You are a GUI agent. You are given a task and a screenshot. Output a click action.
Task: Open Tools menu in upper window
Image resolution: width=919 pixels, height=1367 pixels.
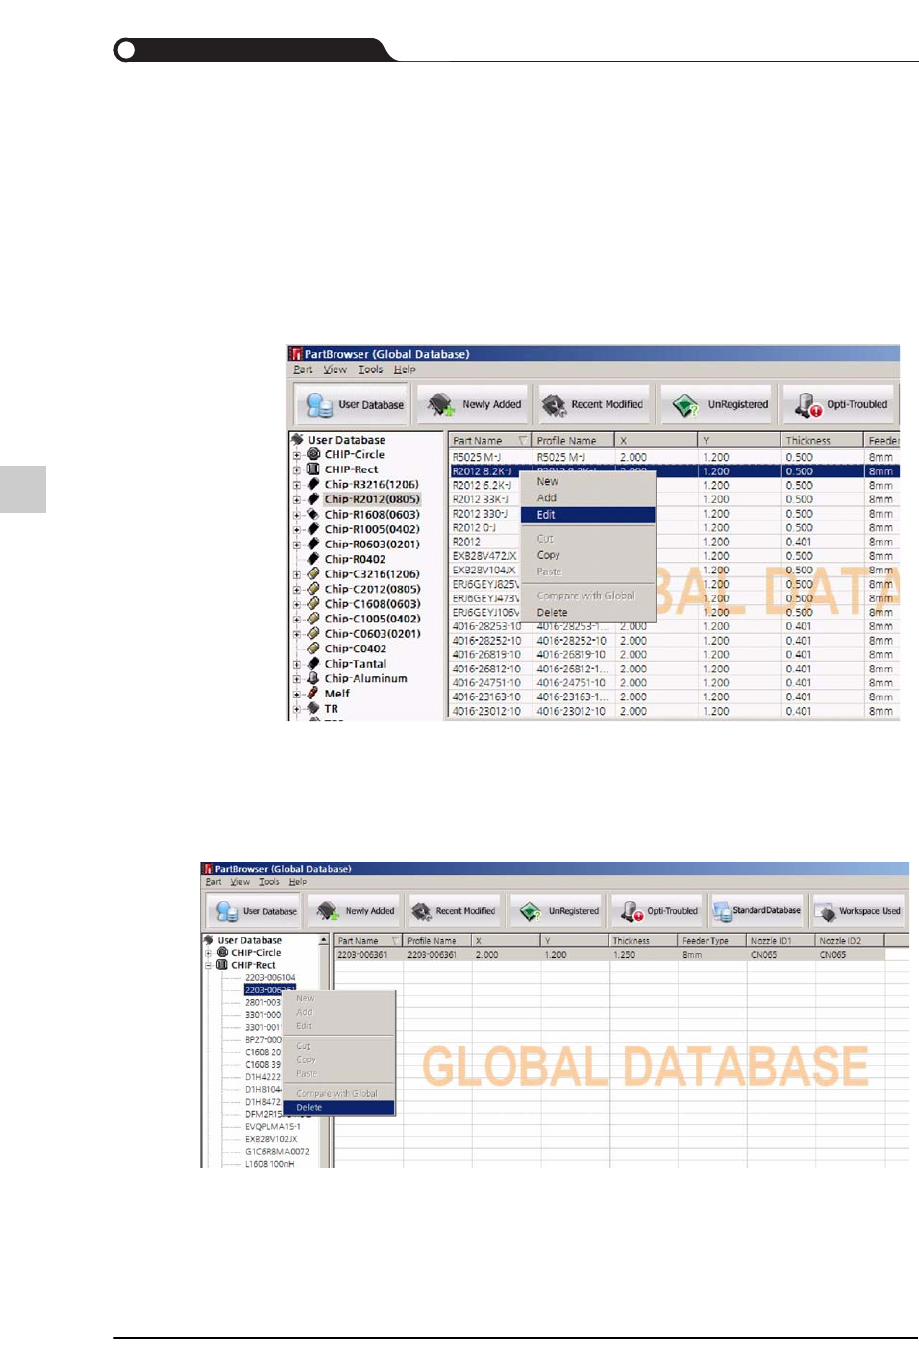(x=371, y=369)
